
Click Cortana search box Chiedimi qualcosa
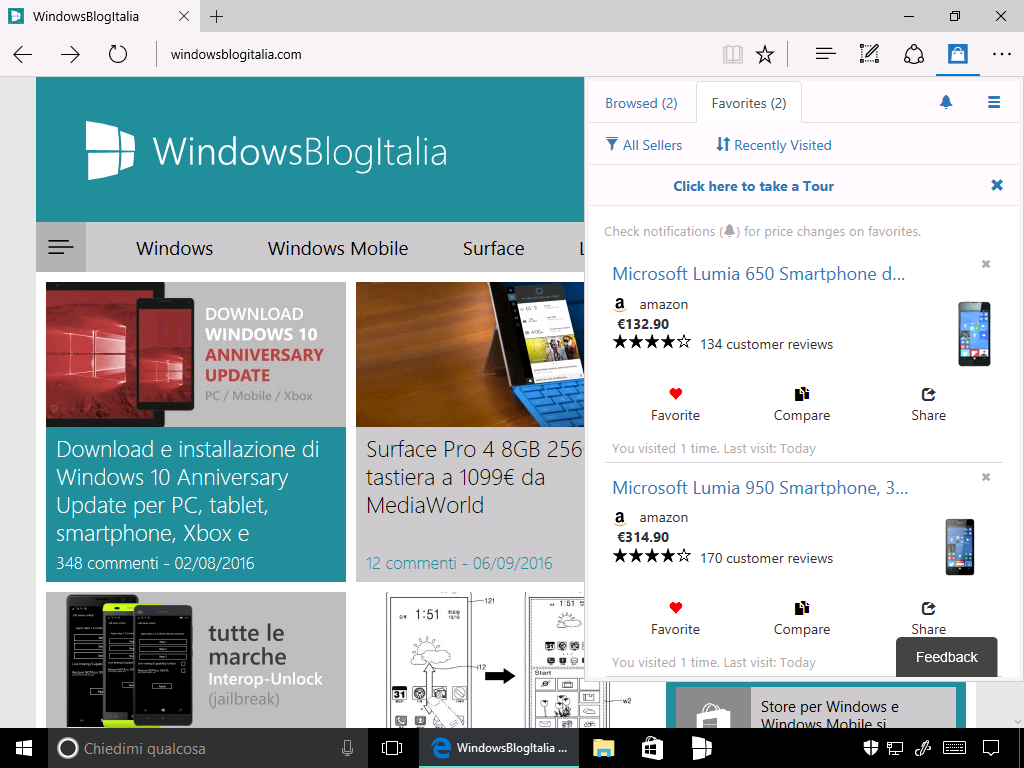[x=207, y=748]
